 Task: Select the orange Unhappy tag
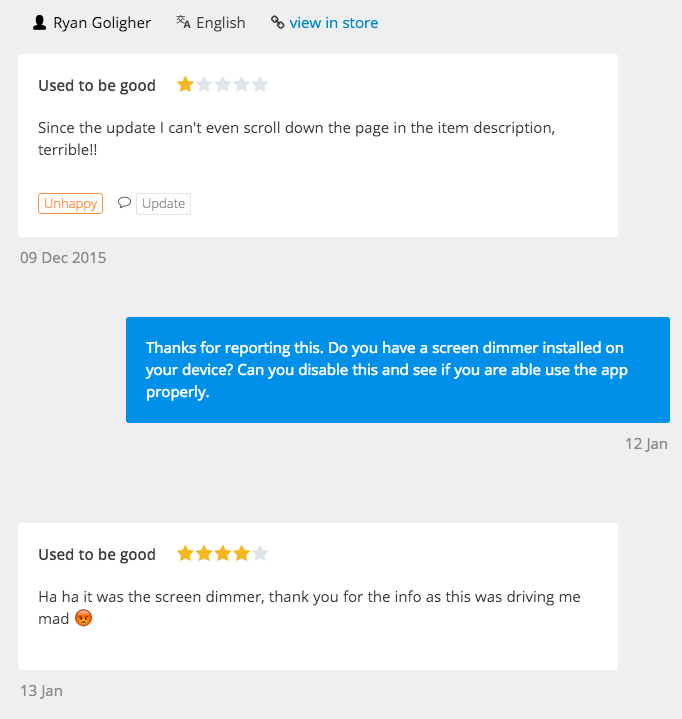pyautogui.click(x=70, y=203)
